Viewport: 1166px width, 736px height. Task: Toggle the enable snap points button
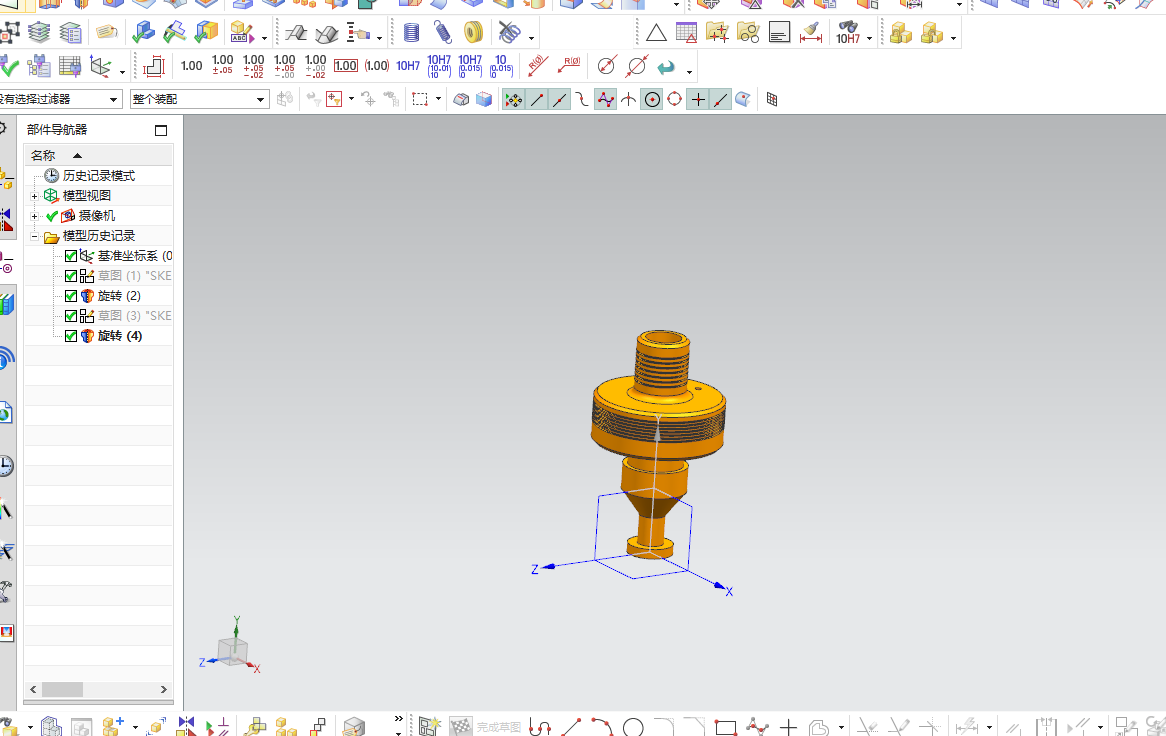[513, 100]
